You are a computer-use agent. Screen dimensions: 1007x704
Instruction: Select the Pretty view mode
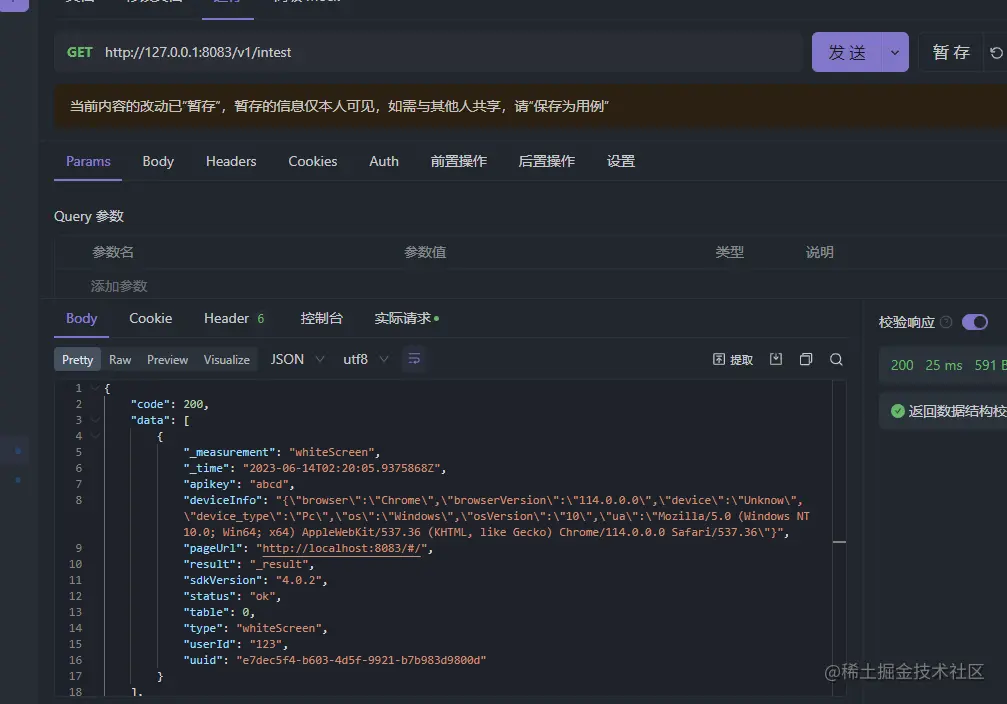pos(78,360)
